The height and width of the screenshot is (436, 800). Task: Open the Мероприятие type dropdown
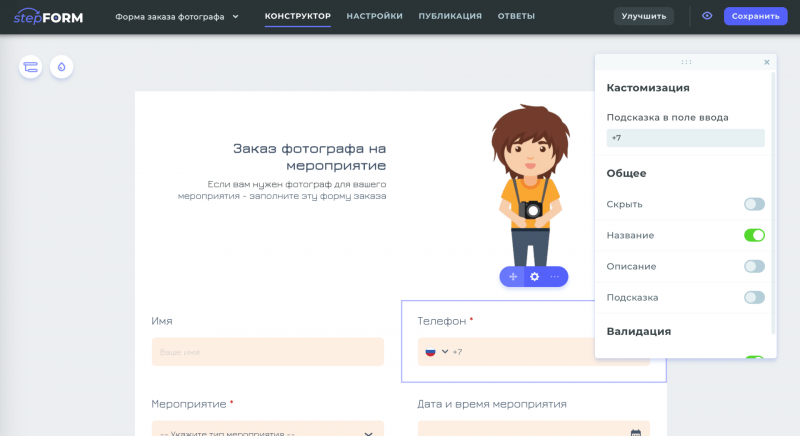(x=267, y=433)
